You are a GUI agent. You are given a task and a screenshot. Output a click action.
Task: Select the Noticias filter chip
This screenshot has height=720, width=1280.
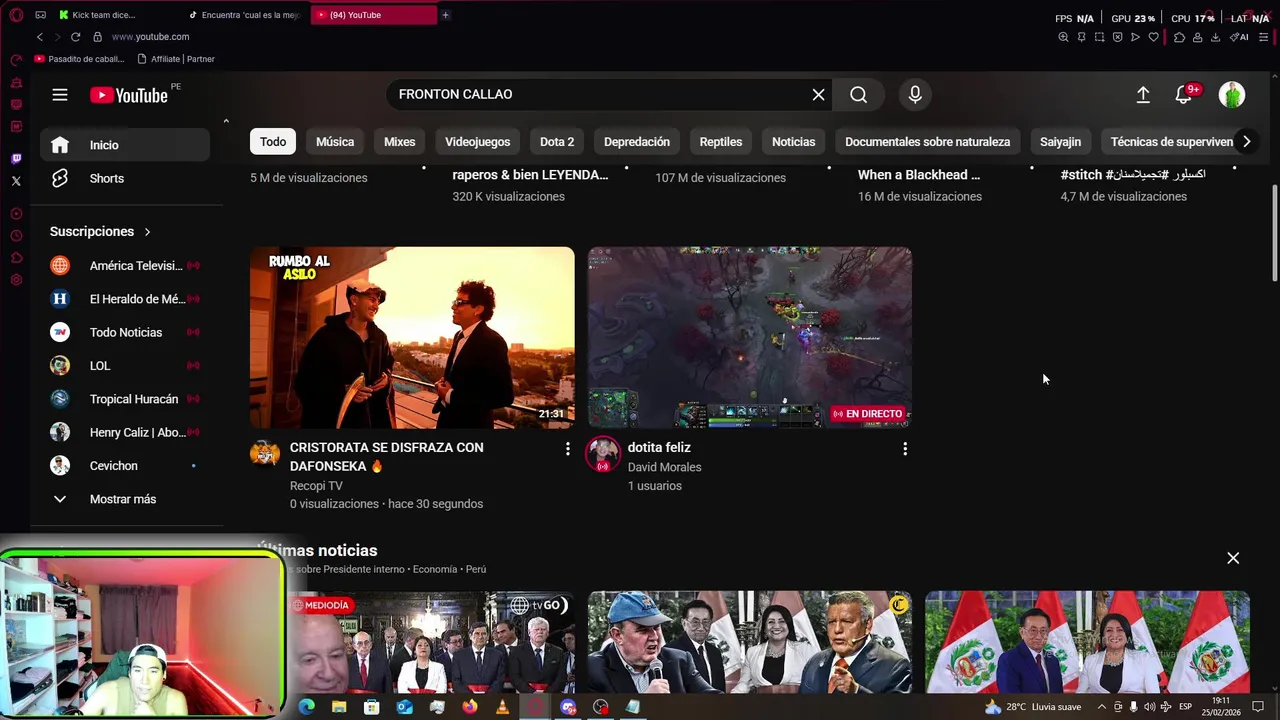[x=793, y=142]
